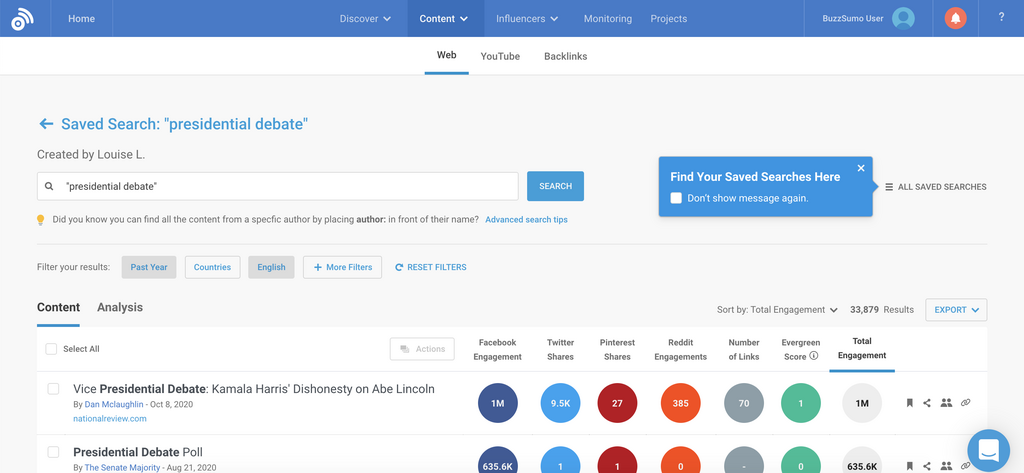The image size is (1024, 473).
Task: Switch to the YouTube tab
Action: [500, 56]
